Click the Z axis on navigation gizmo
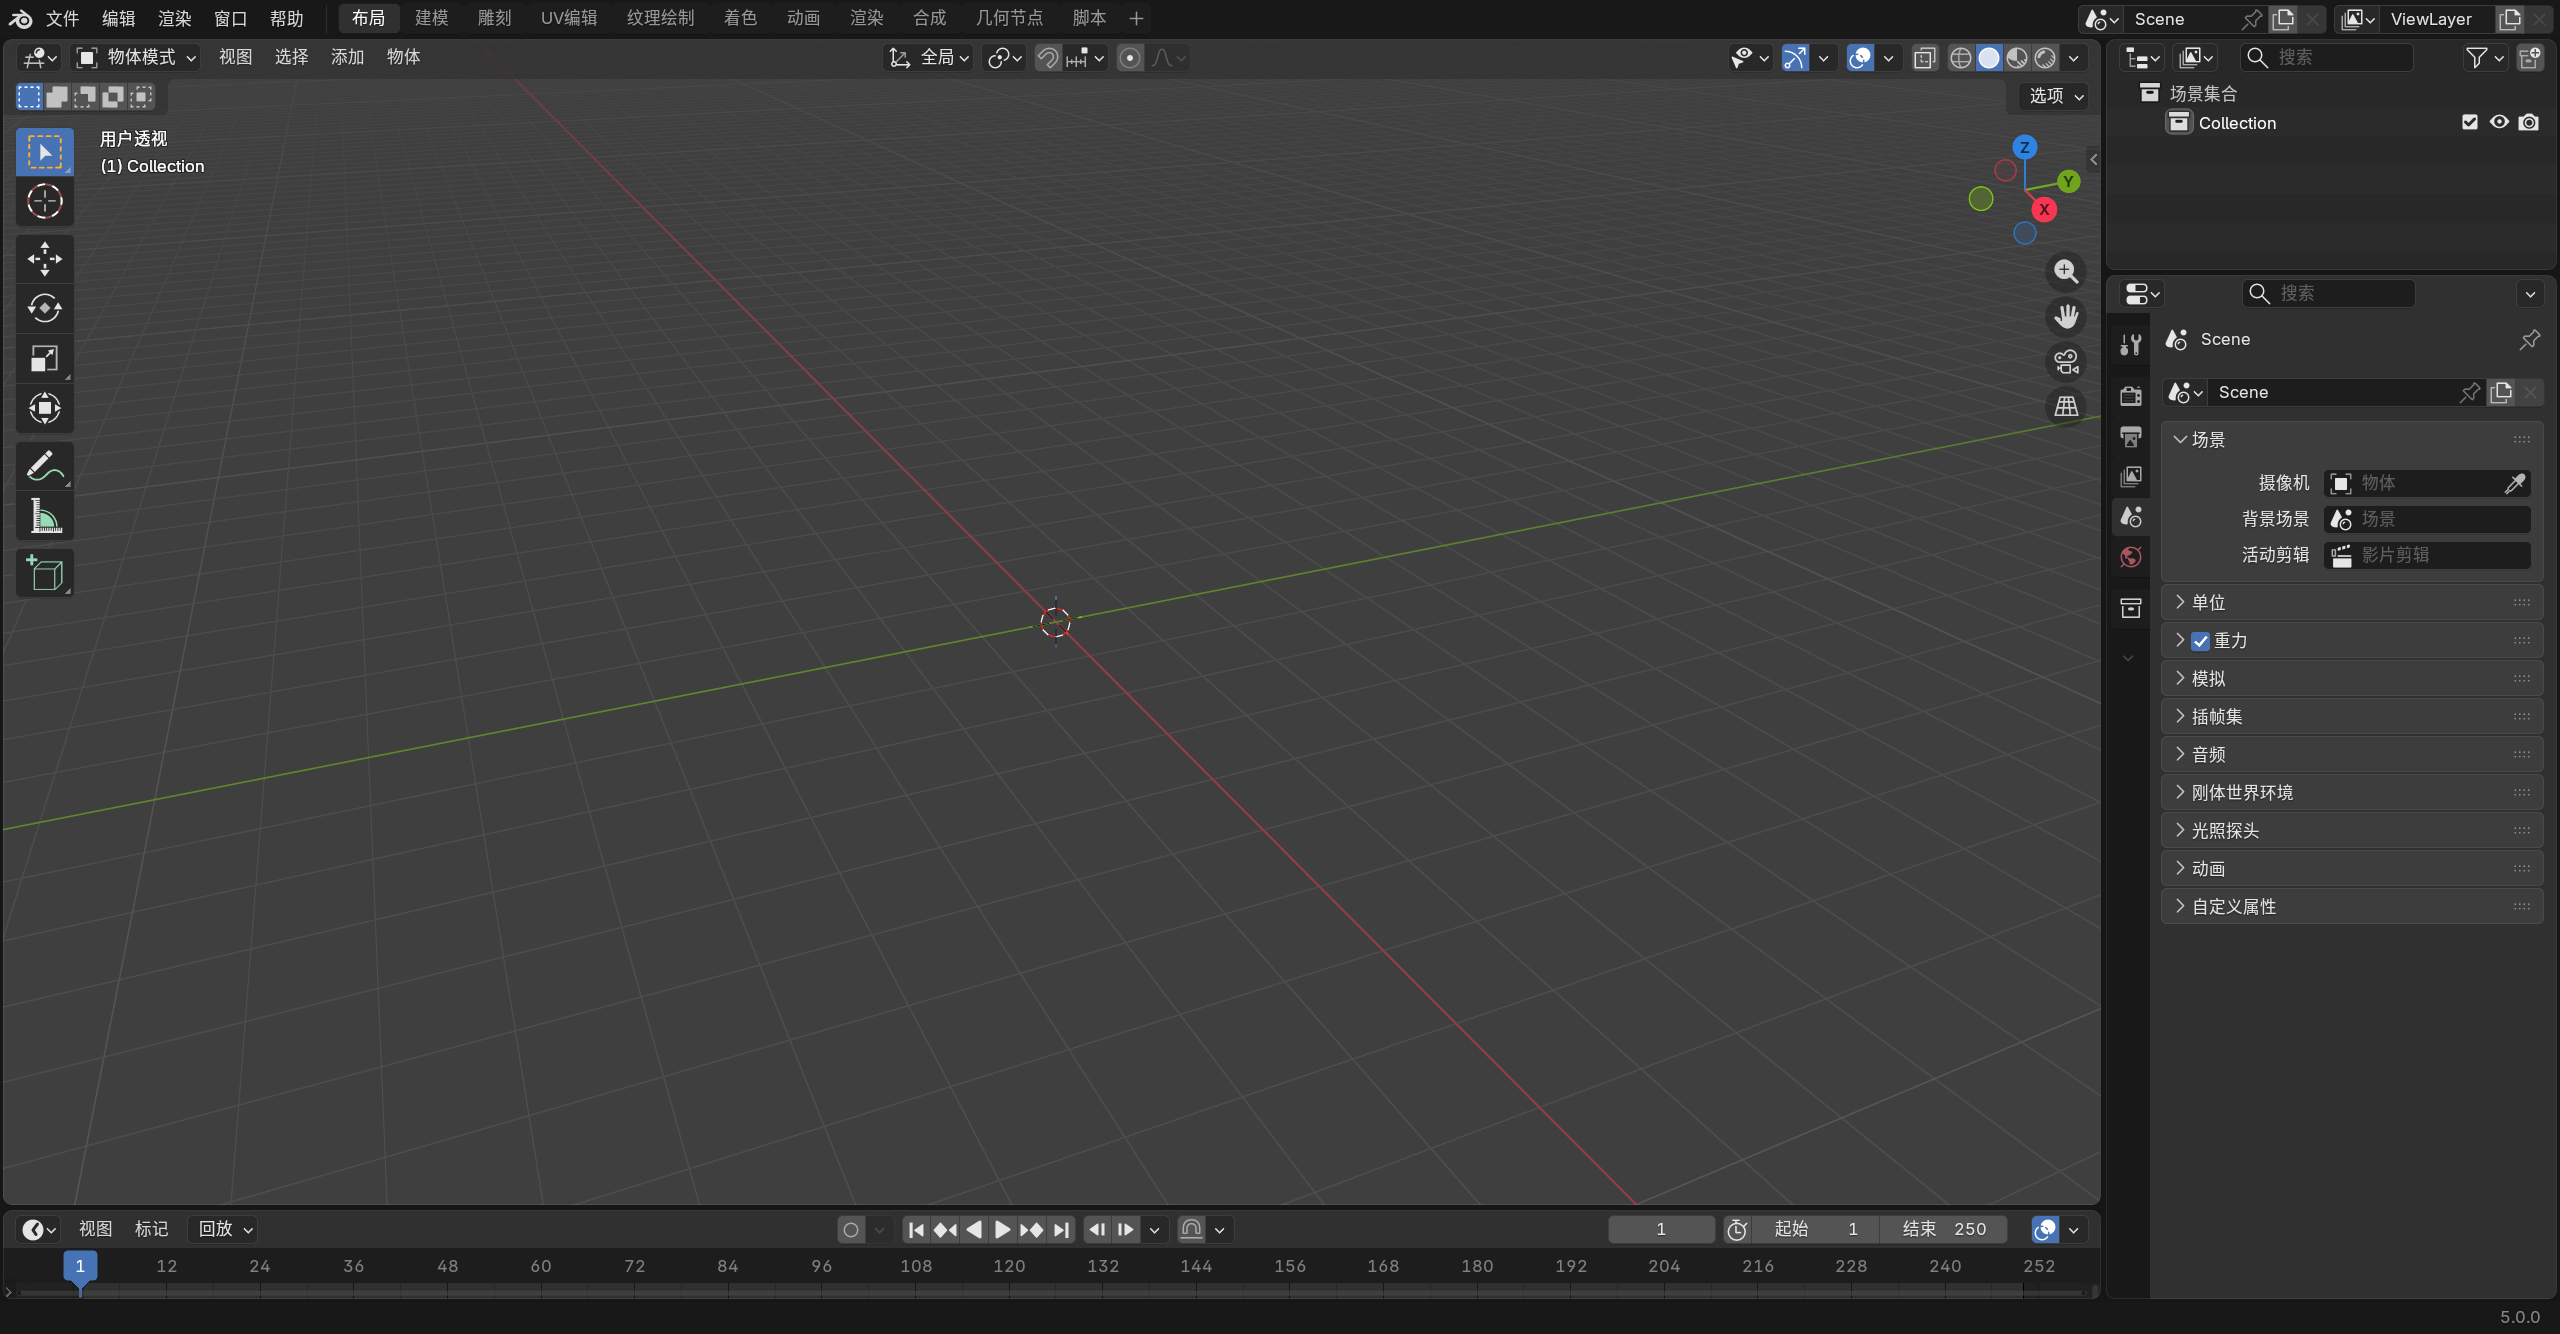This screenshot has height=1334, width=2560. pos(2025,147)
